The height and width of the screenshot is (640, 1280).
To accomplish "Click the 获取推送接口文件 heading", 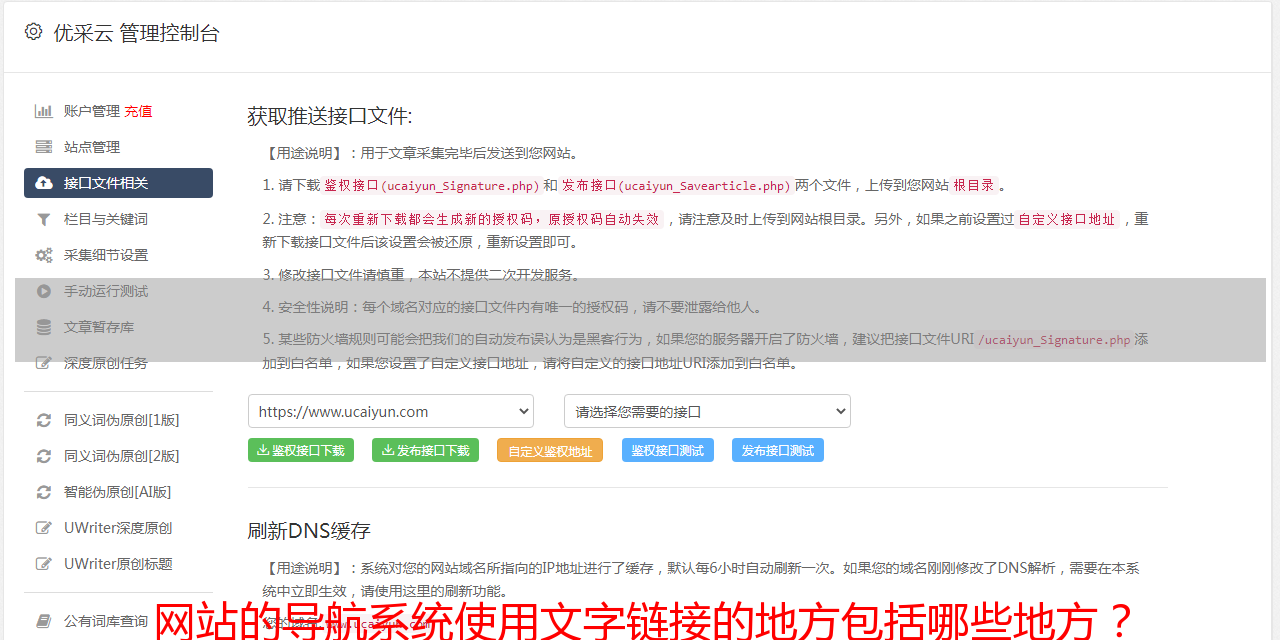I will point(330,116).
